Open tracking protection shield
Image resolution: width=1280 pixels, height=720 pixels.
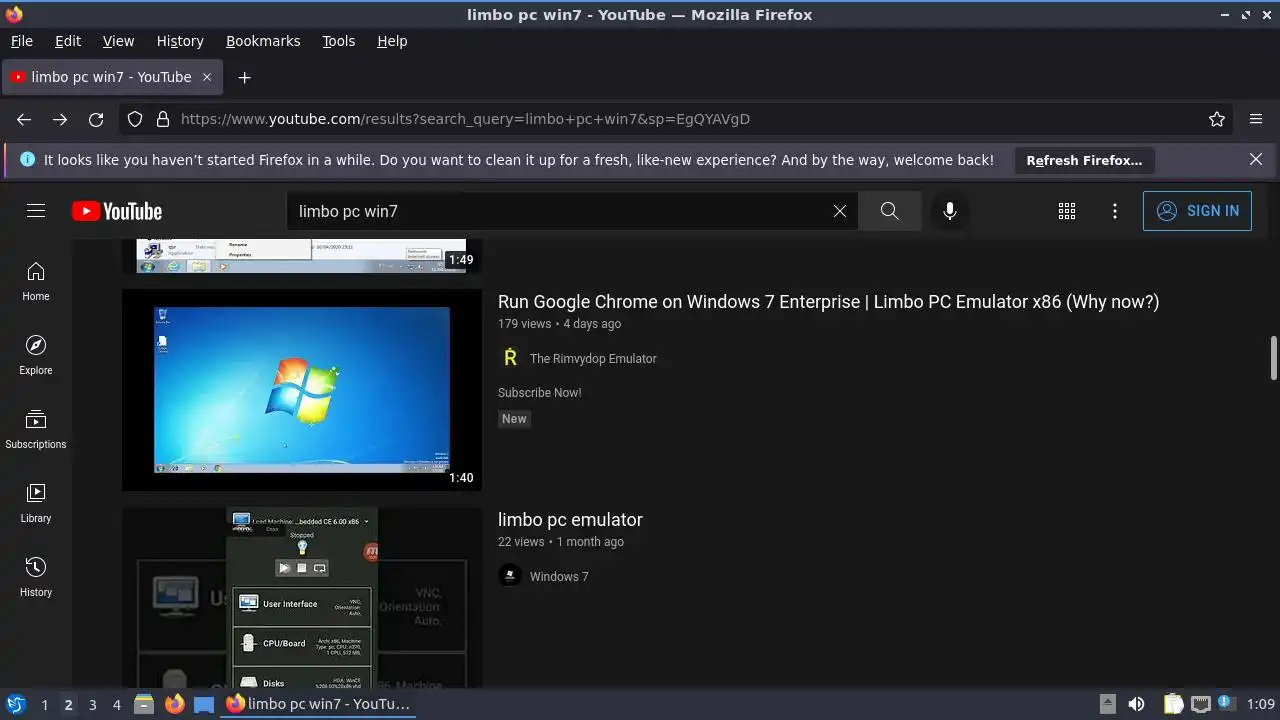click(x=135, y=119)
